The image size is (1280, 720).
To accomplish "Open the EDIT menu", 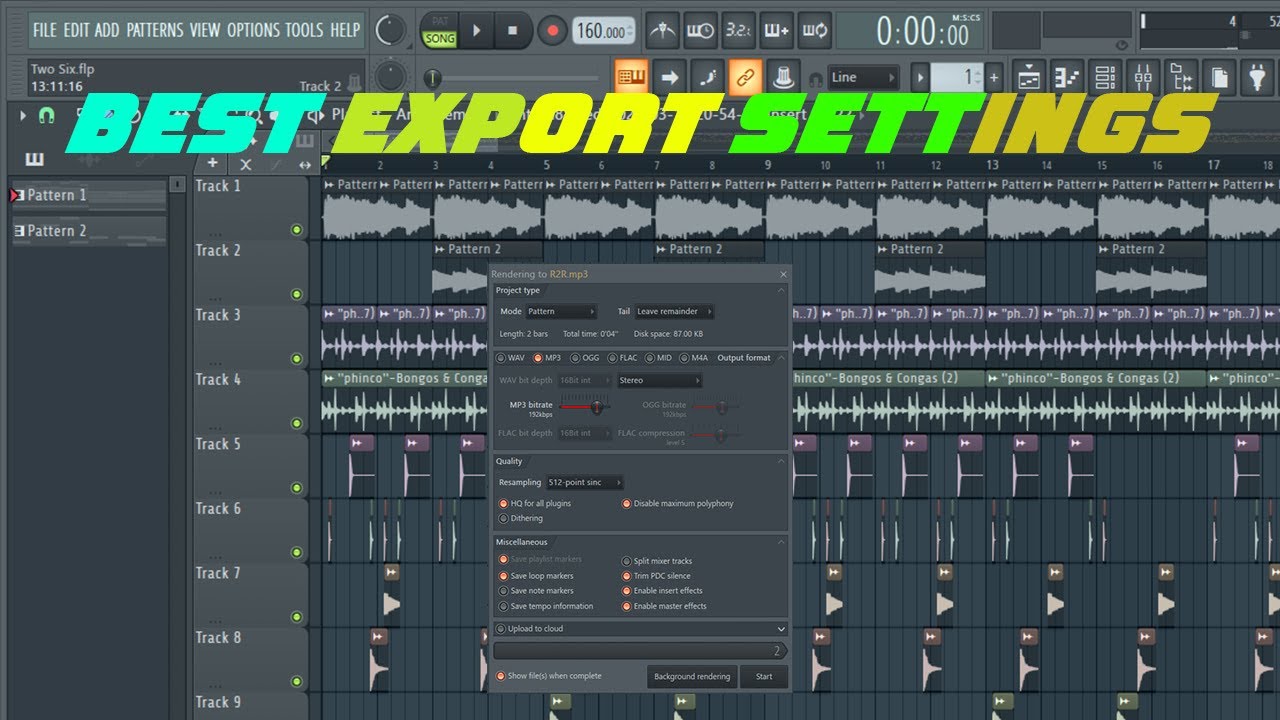I will (76, 30).
